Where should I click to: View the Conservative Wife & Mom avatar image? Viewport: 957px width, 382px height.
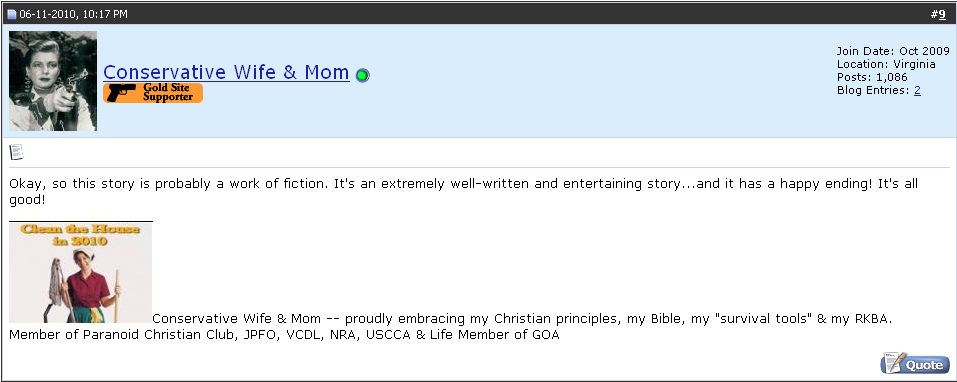pos(53,81)
